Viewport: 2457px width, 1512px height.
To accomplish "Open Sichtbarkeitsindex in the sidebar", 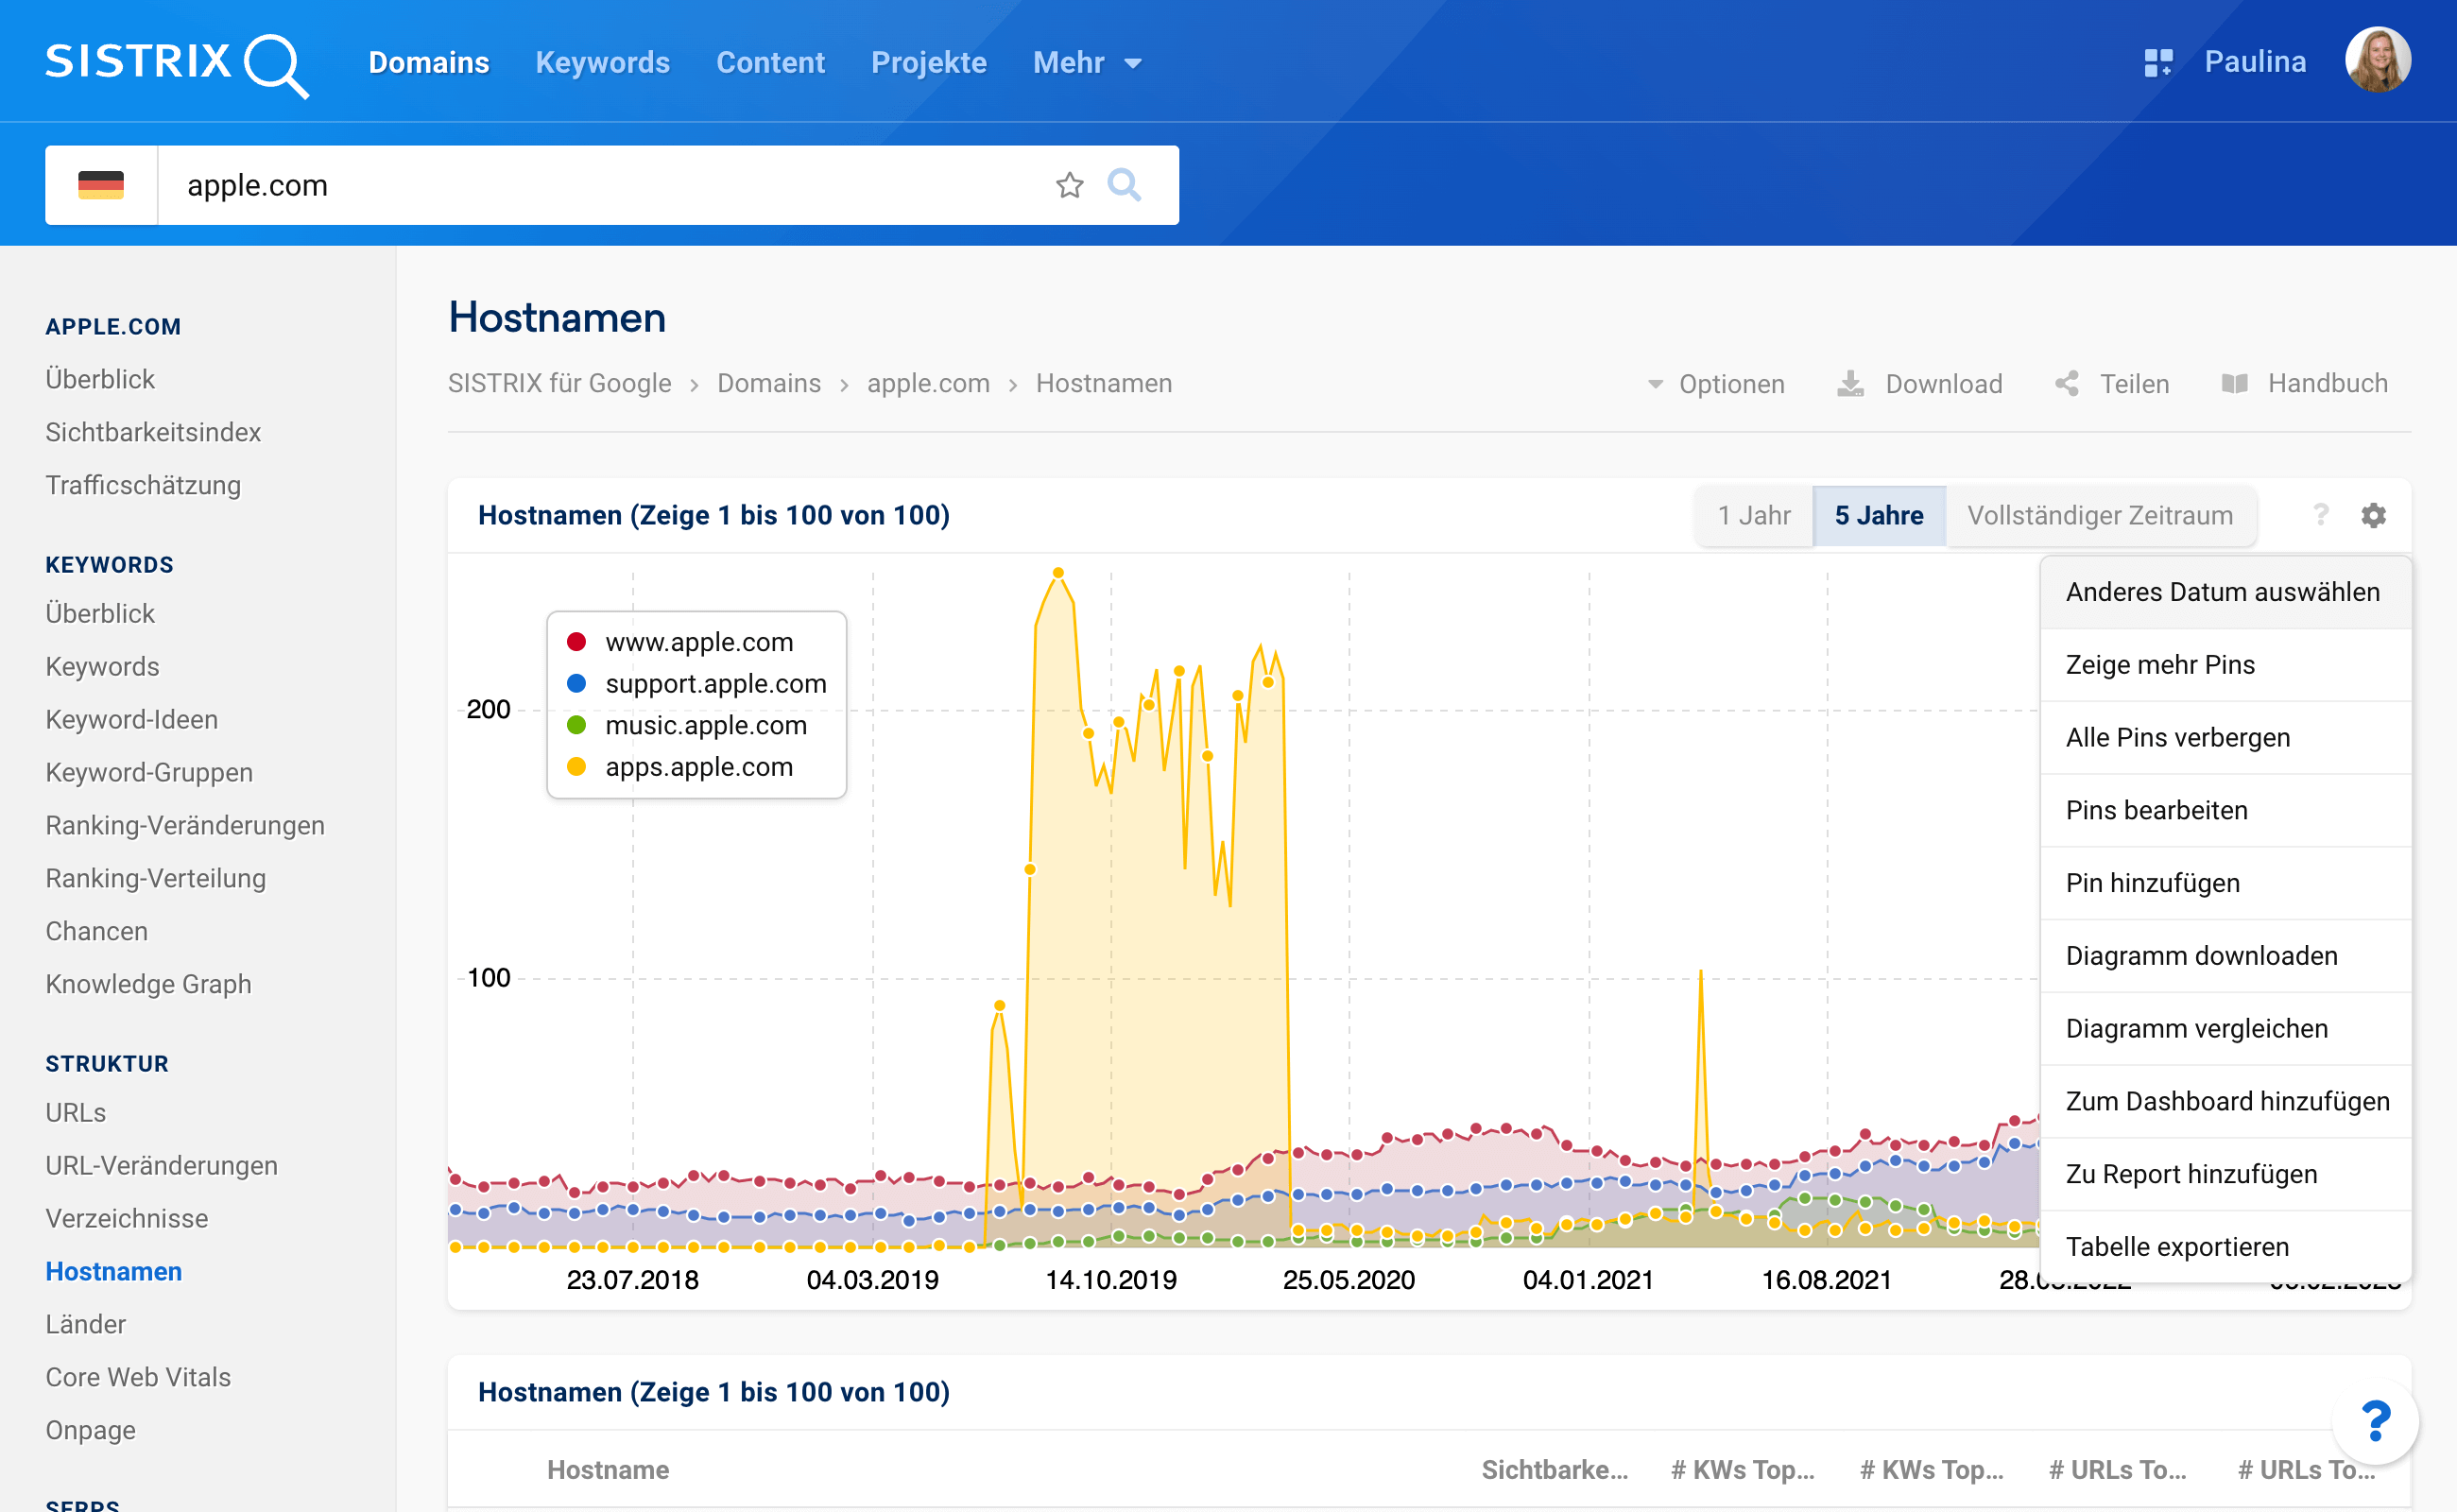I will 153,432.
